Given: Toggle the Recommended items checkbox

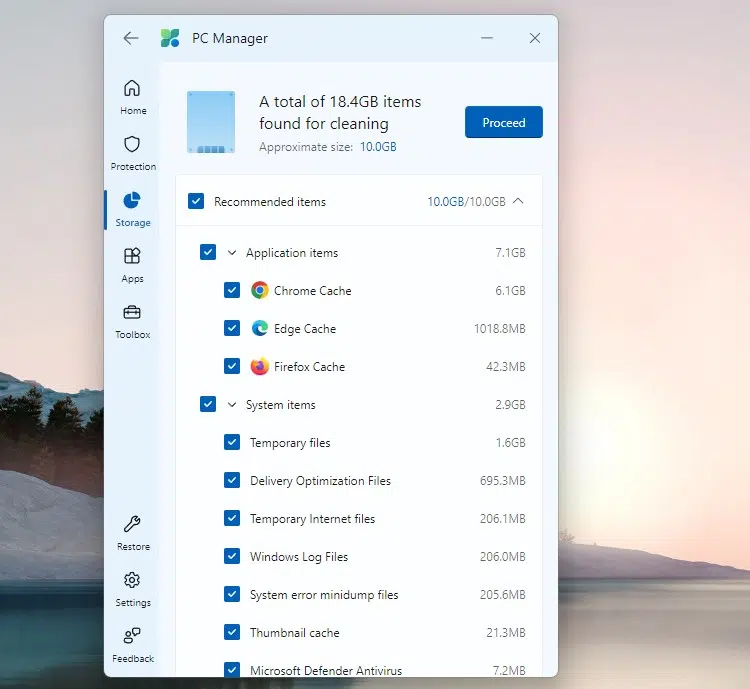Looking at the screenshot, I should (x=196, y=202).
